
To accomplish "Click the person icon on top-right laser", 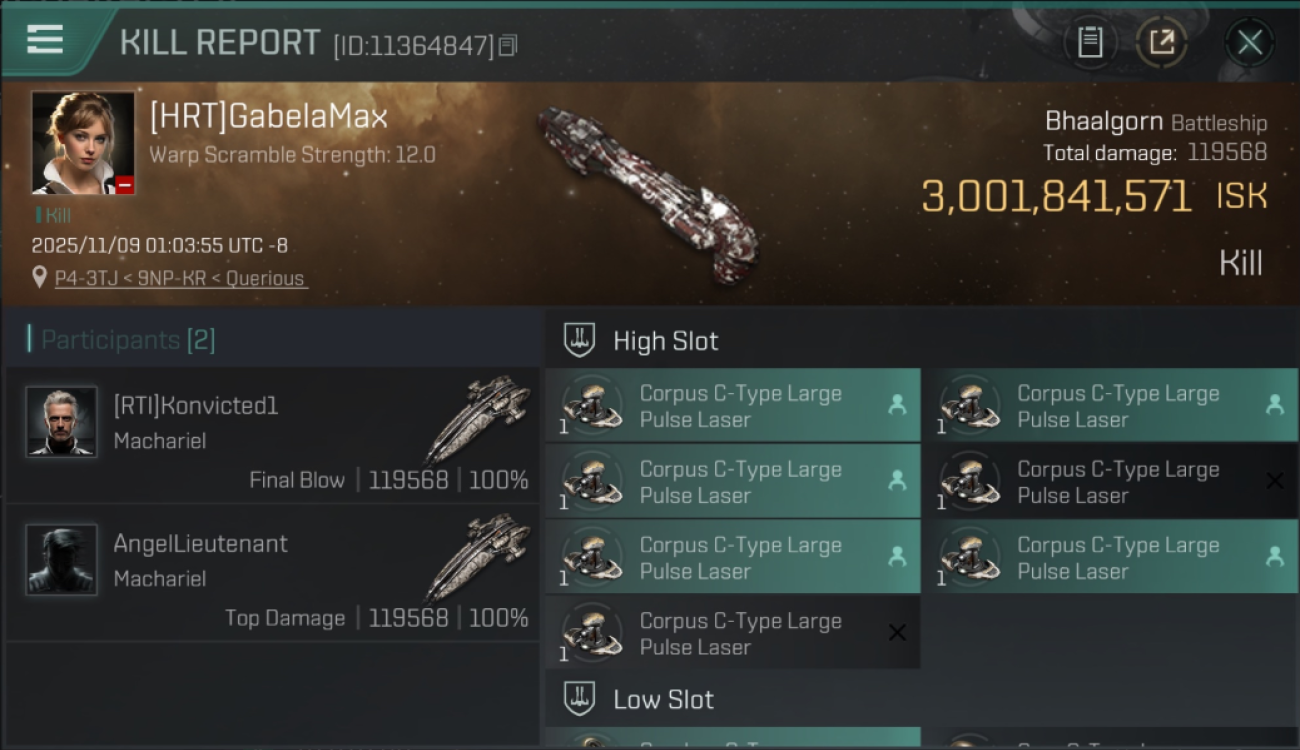I will (x=1274, y=405).
